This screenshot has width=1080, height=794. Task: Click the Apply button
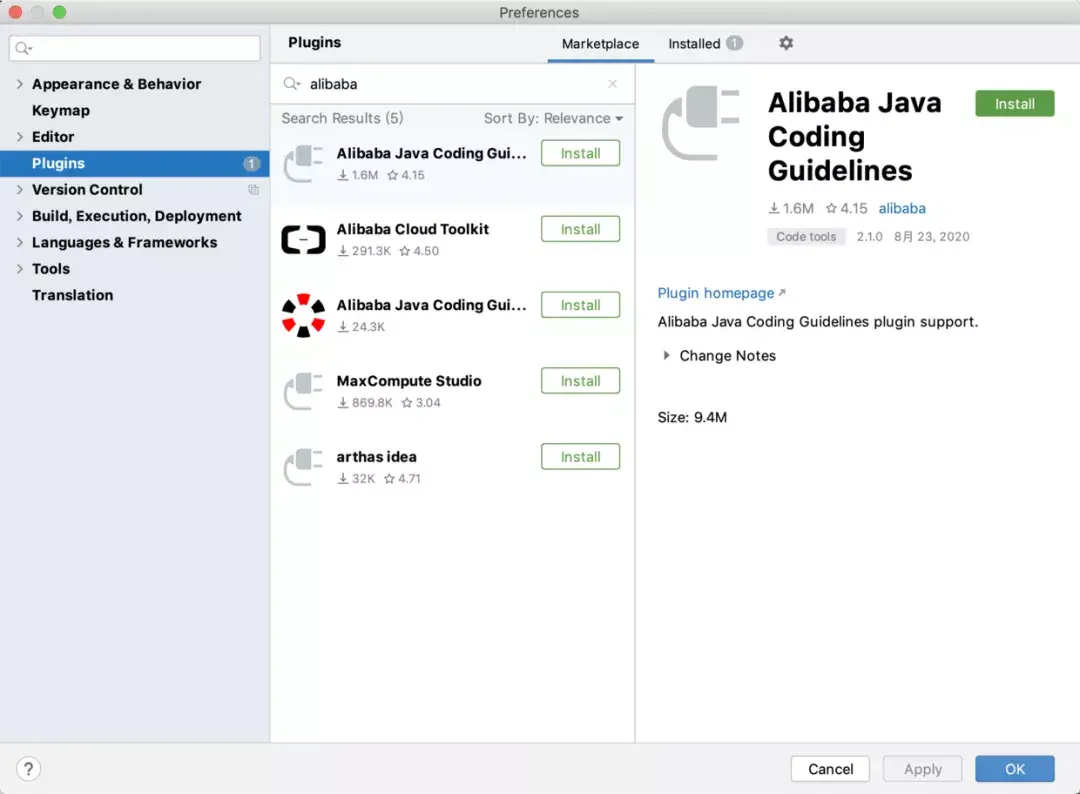coord(922,769)
